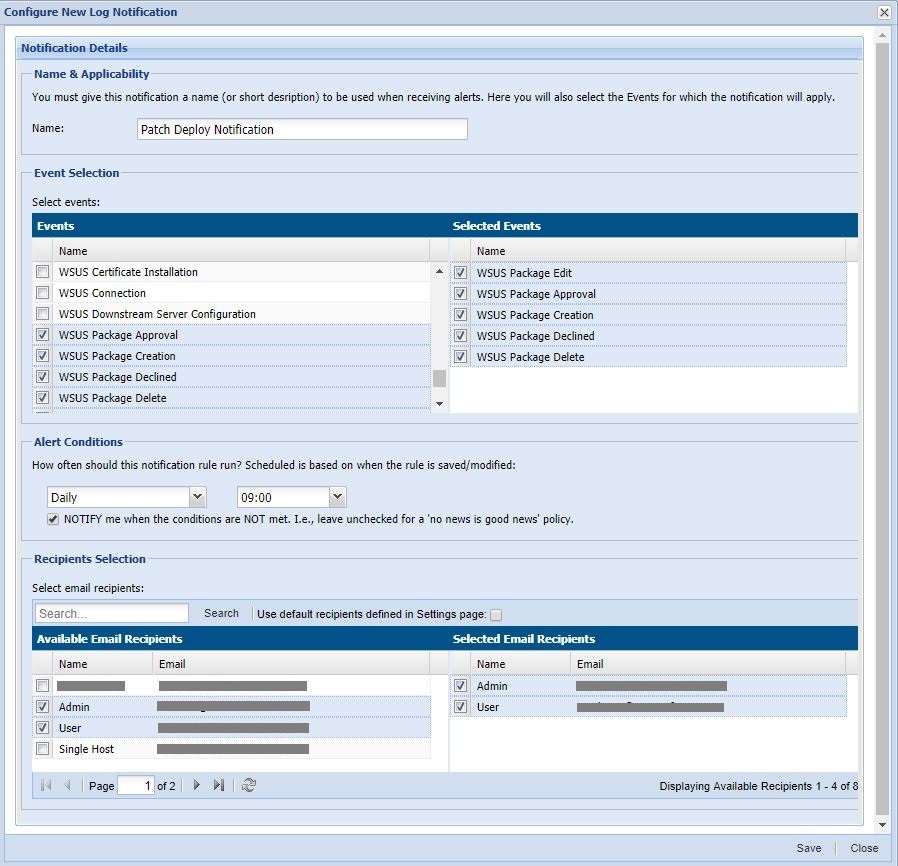
Task: Click the notification Name text field
Action: (x=302, y=129)
